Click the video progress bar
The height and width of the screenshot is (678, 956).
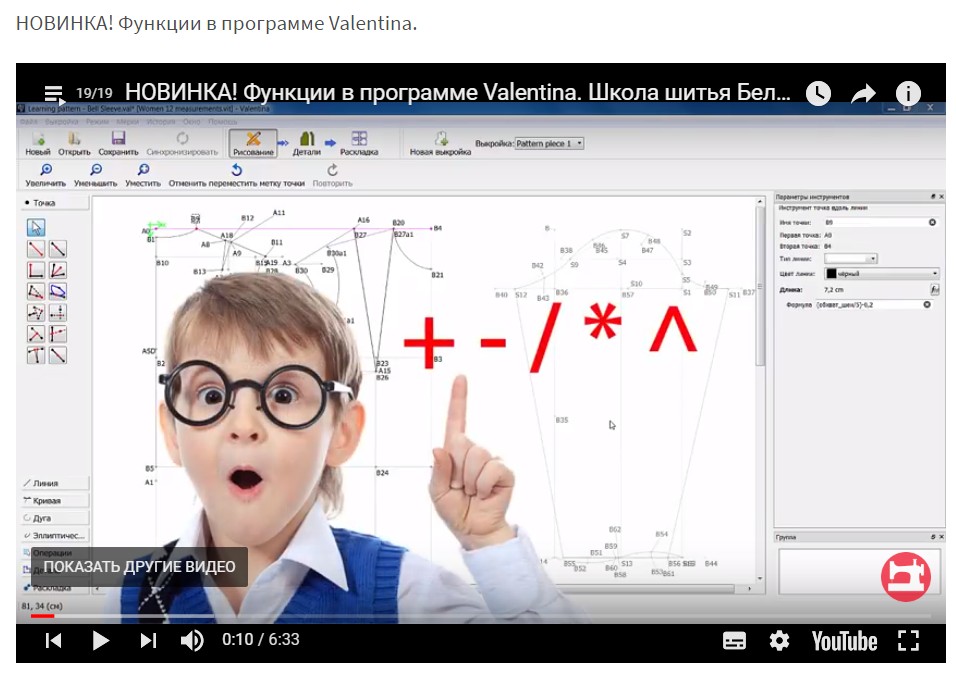pyautogui.click(x=481, y=616)
